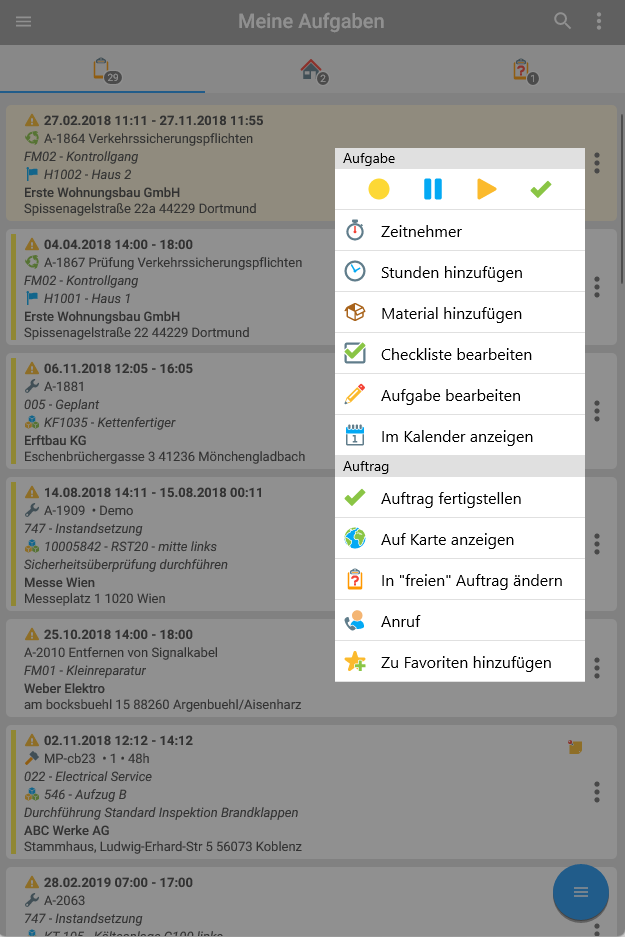
Task: Open options for task A-1864
Action: tap(596, 163)
